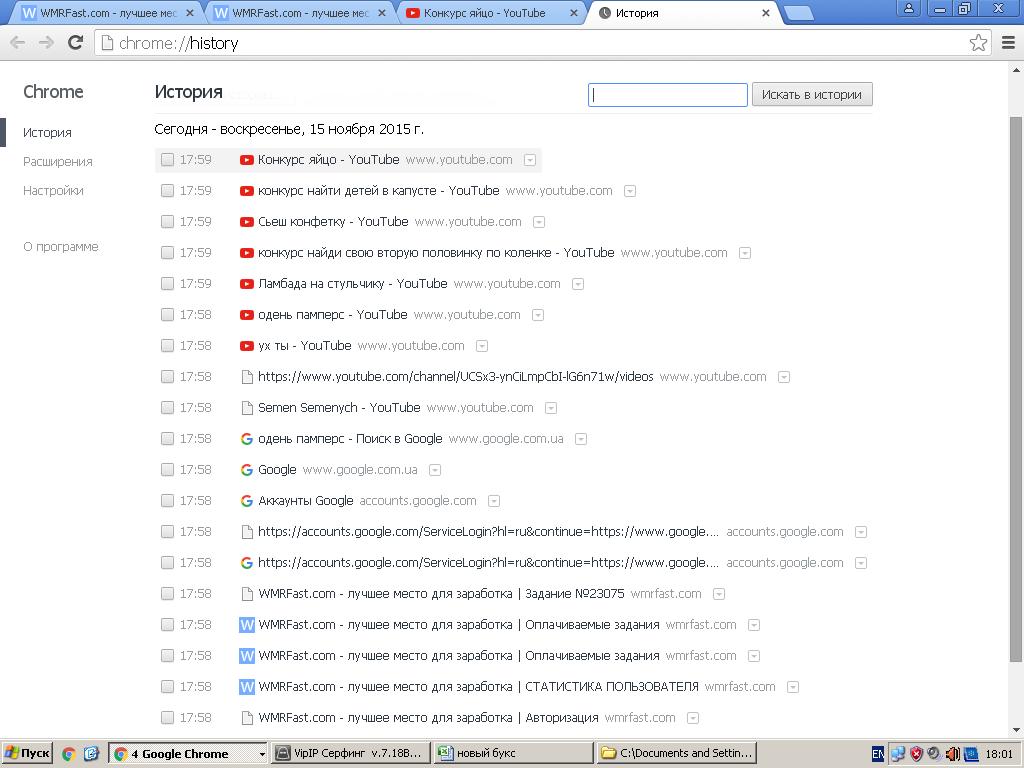Click the network computers icon in system tray
Screen dimensions: 1024x768
899,754
